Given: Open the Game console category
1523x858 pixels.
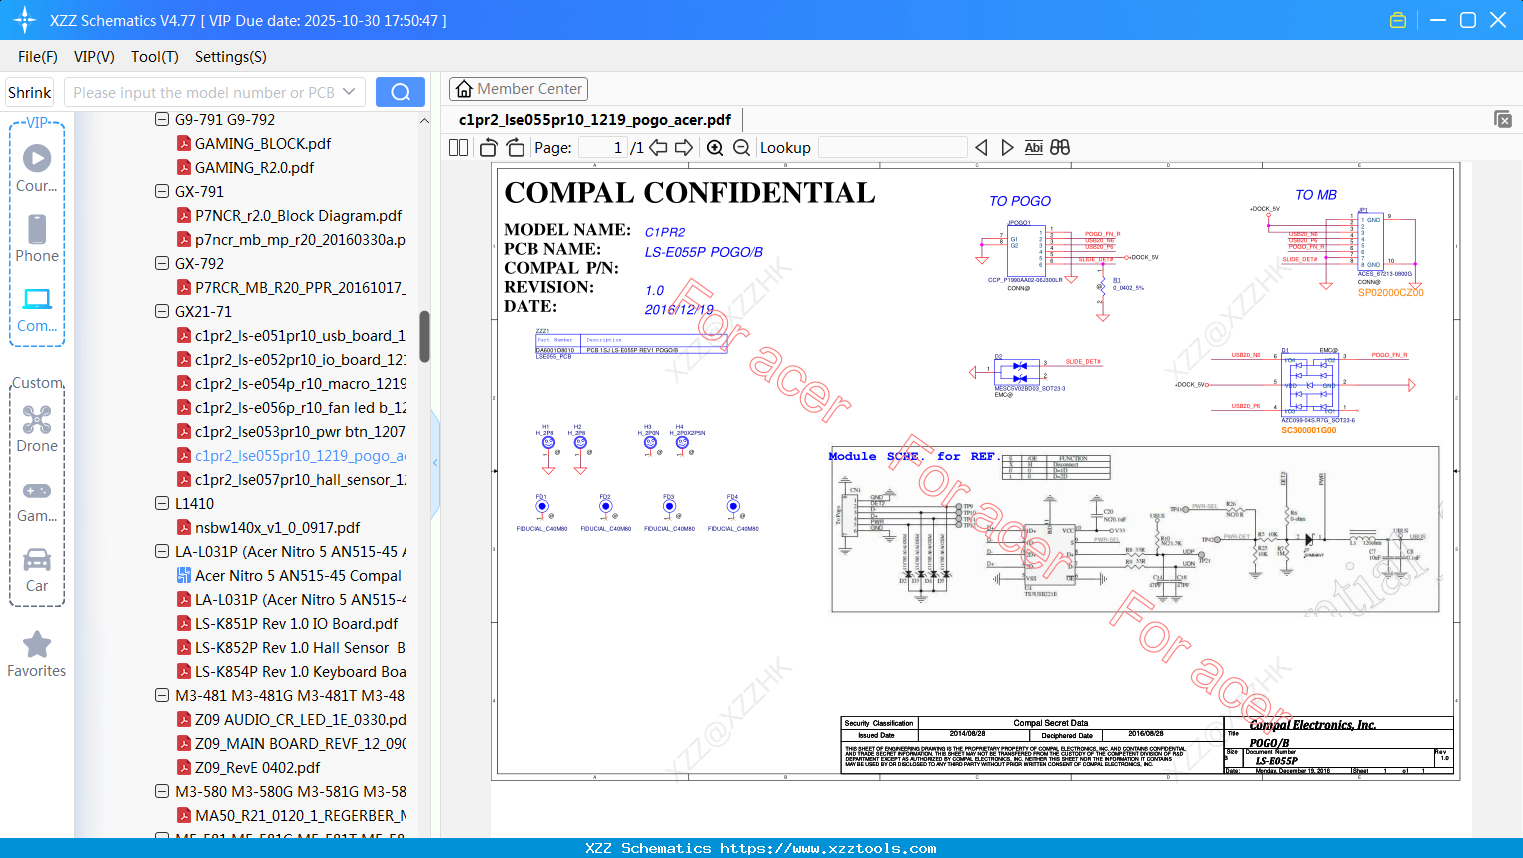Looking at the screenshot, I should click(x=37, y=500).
